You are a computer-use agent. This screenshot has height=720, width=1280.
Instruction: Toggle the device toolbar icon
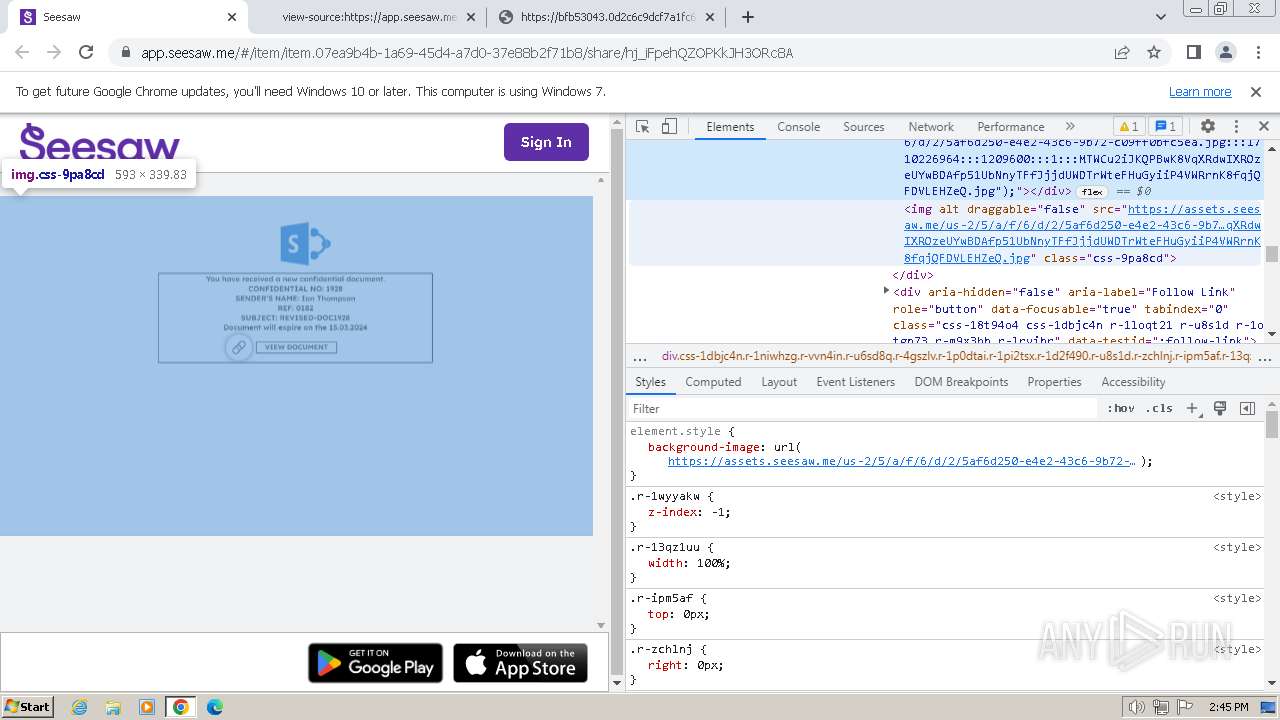pos(669,127)
